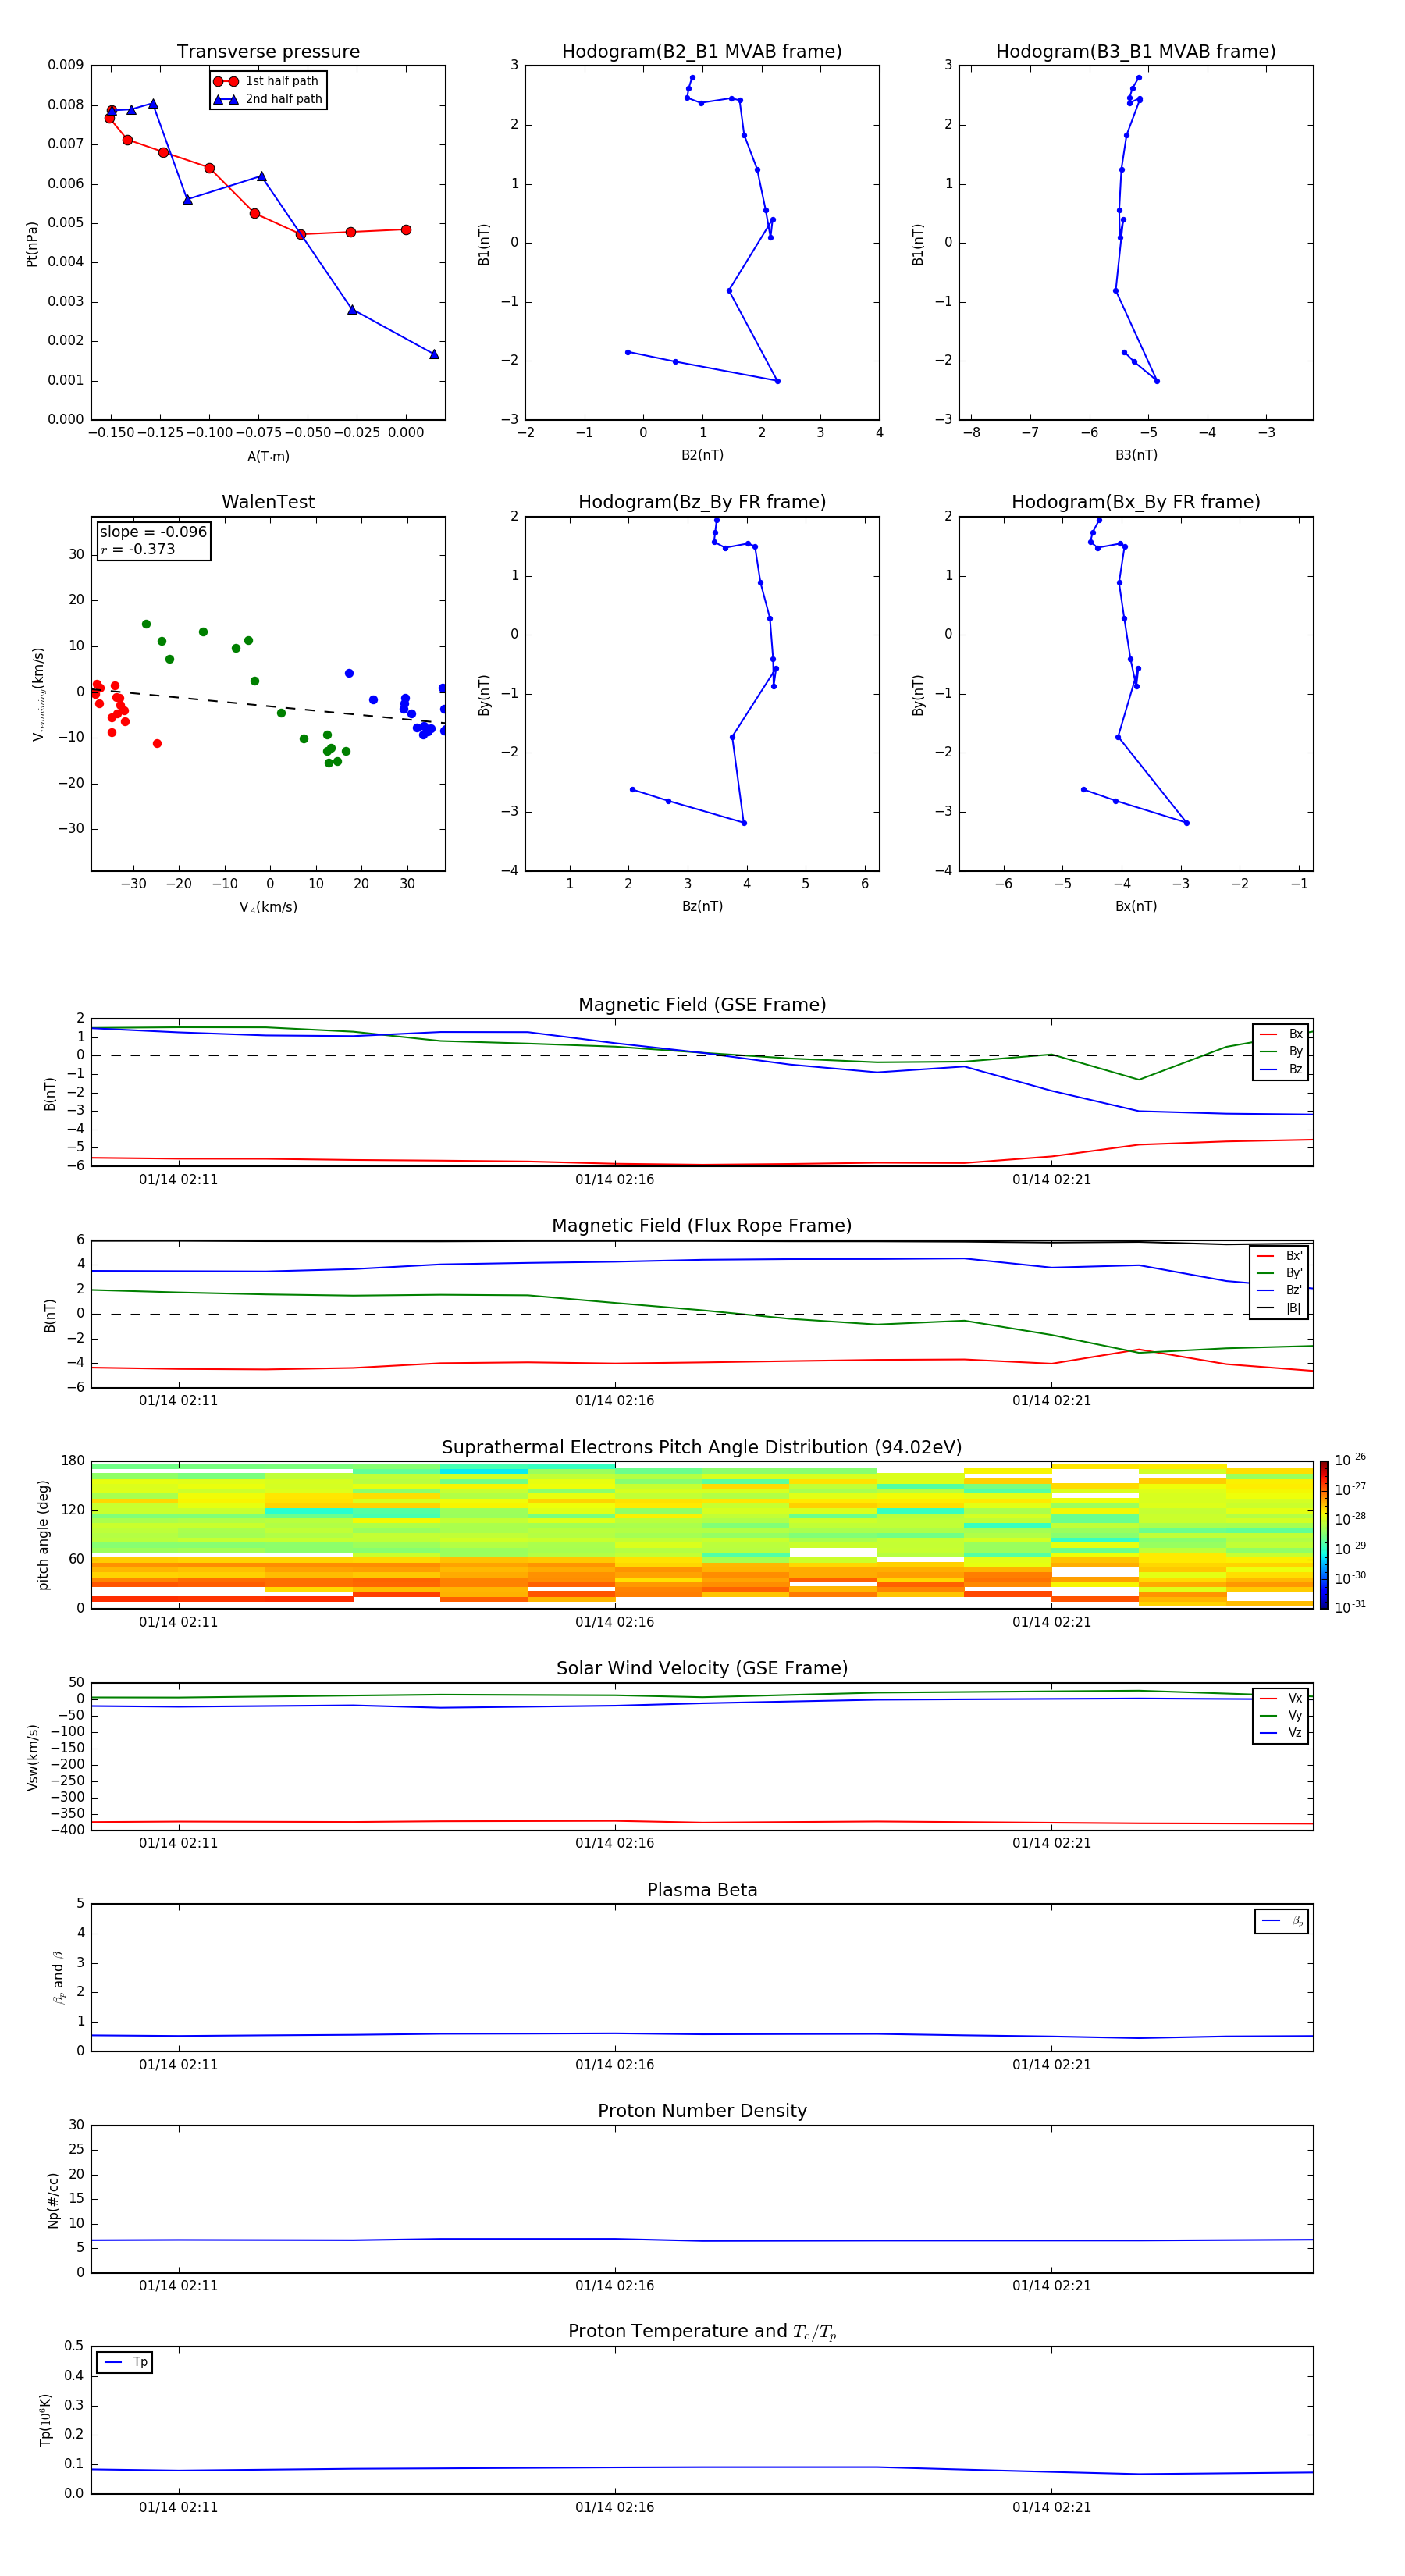This screenshot has height=2576, width=1405.
Task: Click the 'Hodogram(B3_B1 MVAB frame)' title
Action: click(x=1136, y=52)
